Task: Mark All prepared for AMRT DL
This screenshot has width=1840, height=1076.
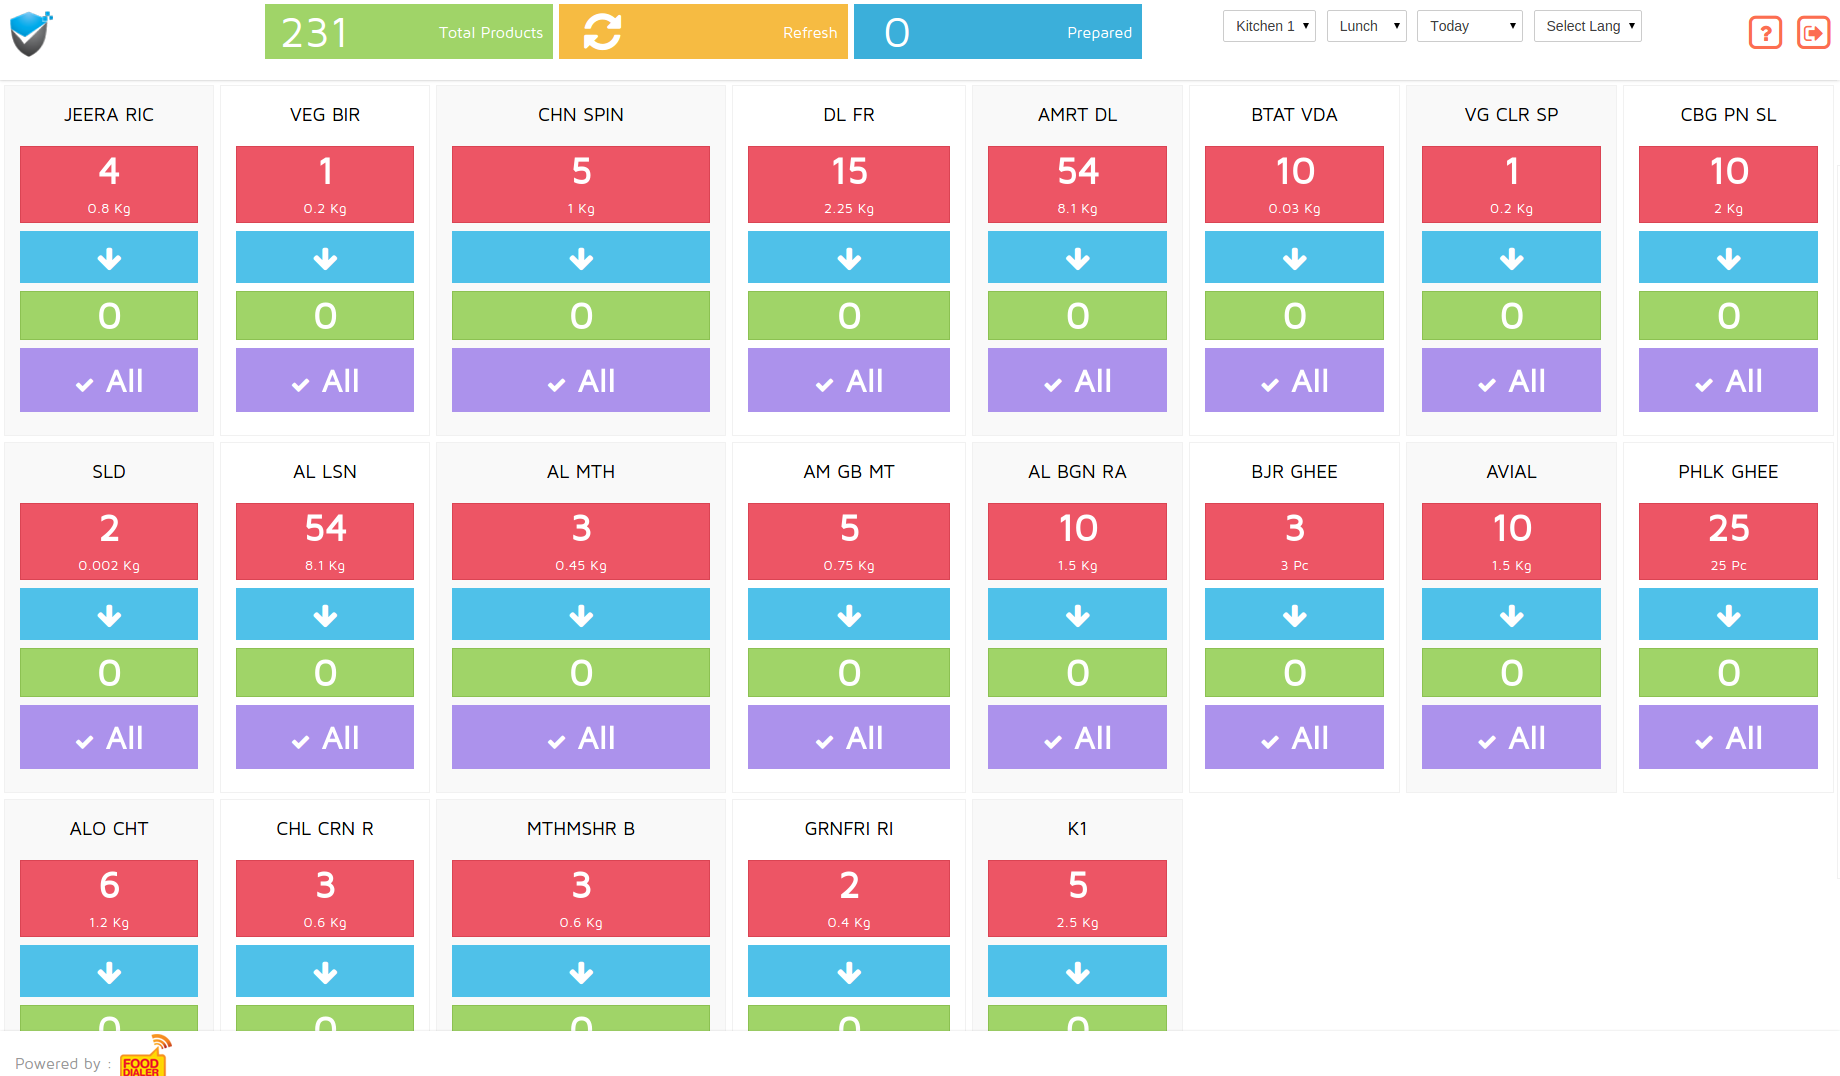Action: [x=1077, y=380]
